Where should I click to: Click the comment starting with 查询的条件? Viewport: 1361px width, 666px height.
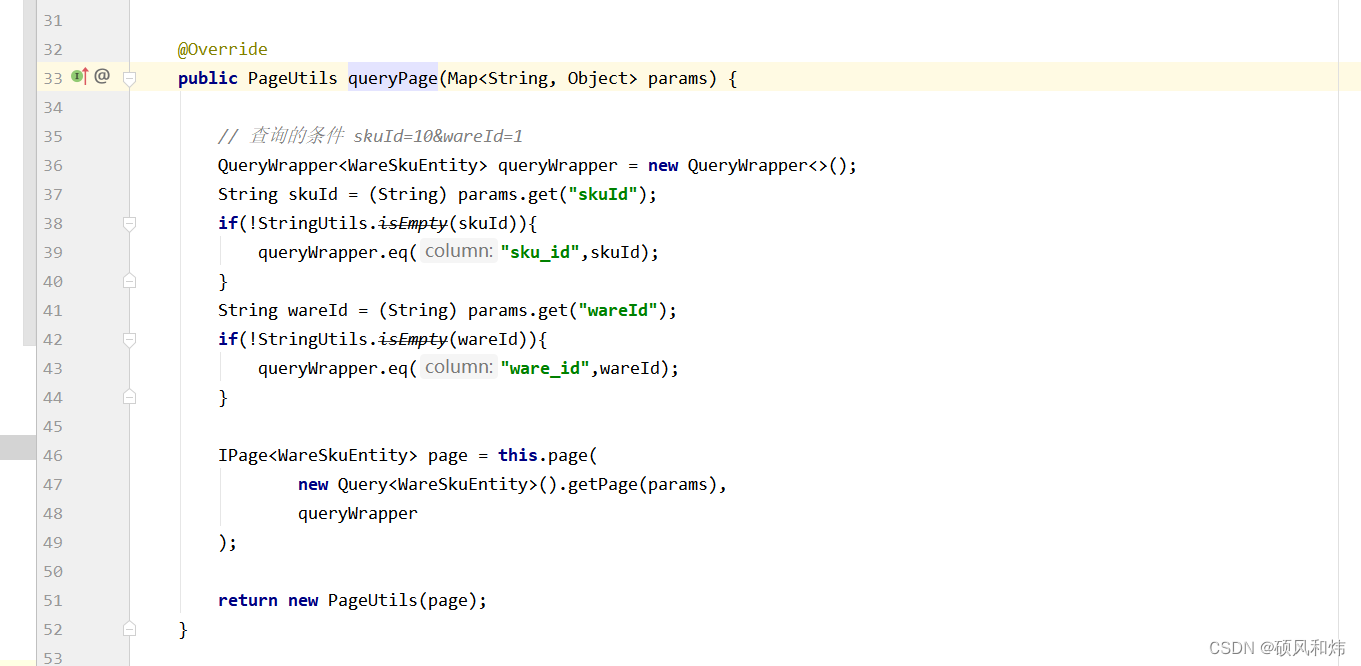[x=370, y=136]
